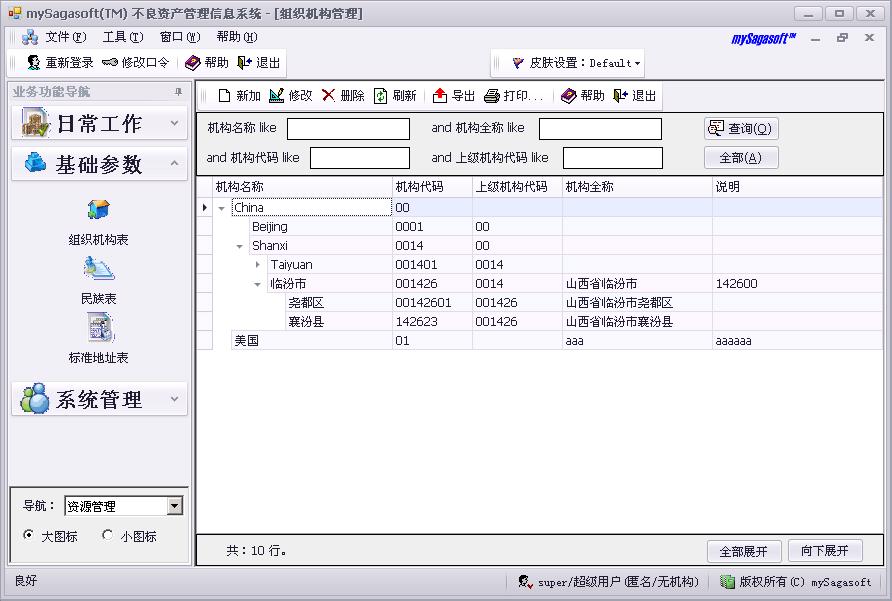This screenshot has width=892, height=601.
Task: Click the 机构代码 like input field
Action: click(360, 158)
